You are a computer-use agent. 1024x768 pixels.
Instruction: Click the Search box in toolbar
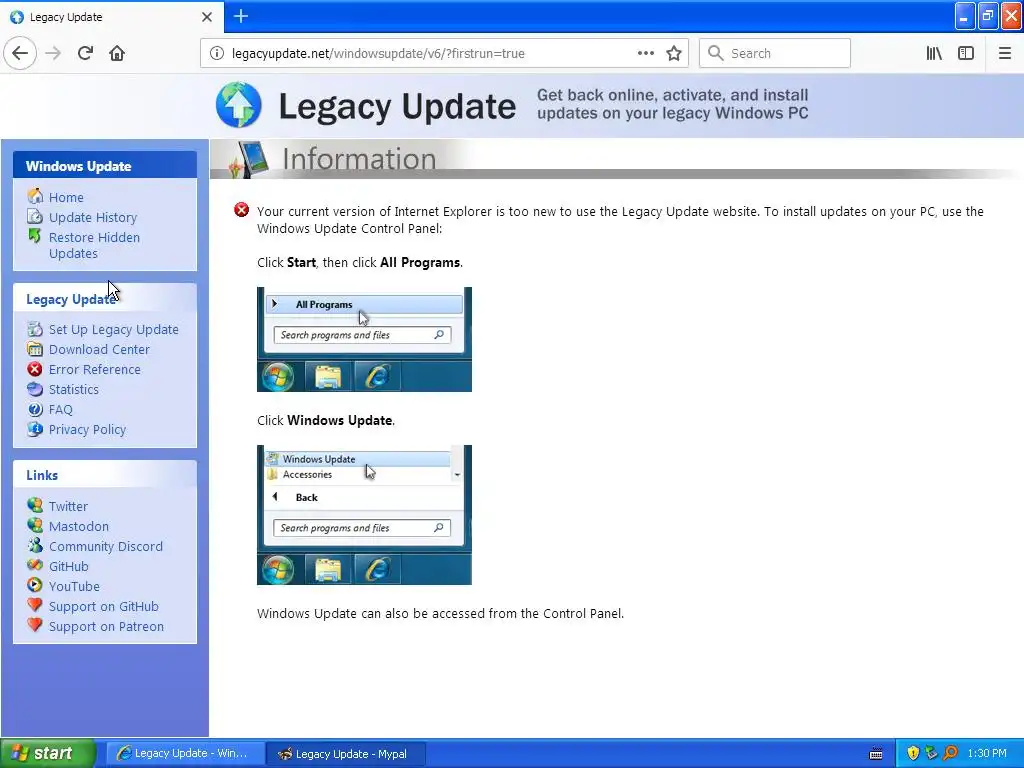point(775,54)
